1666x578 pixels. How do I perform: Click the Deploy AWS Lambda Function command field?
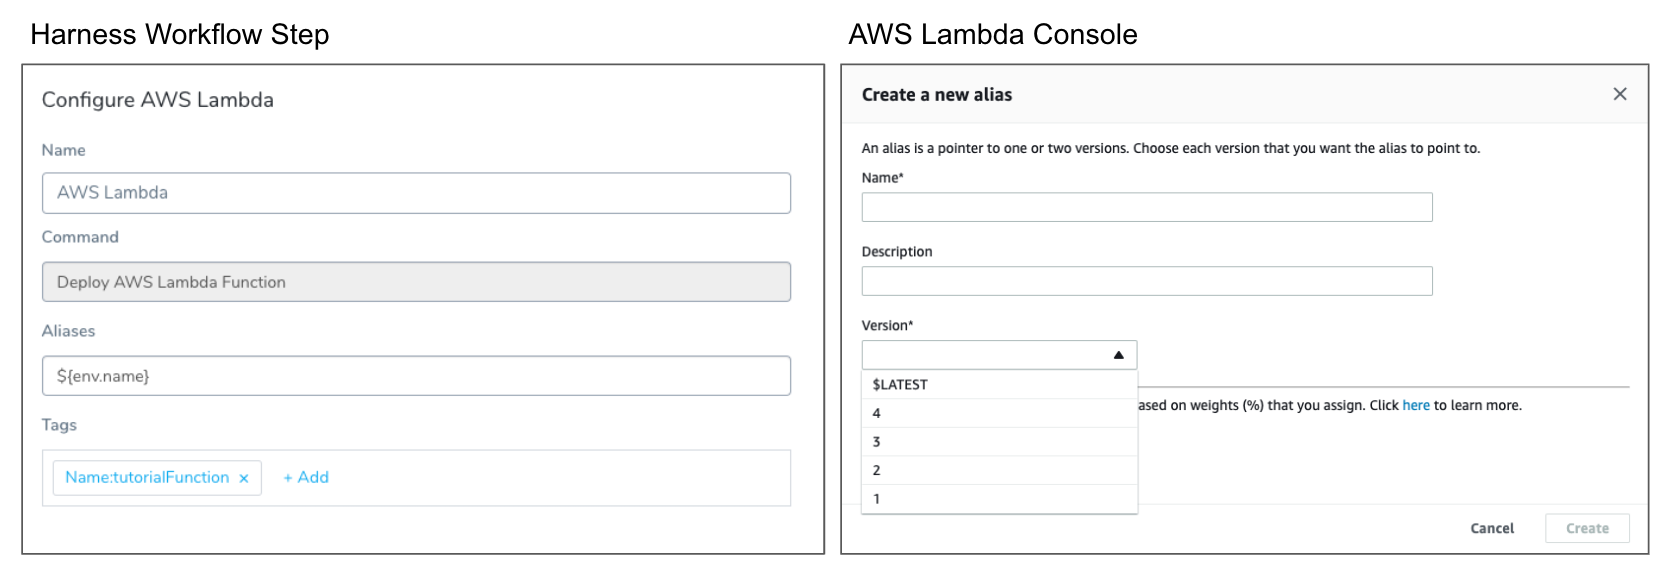(416, 282)
